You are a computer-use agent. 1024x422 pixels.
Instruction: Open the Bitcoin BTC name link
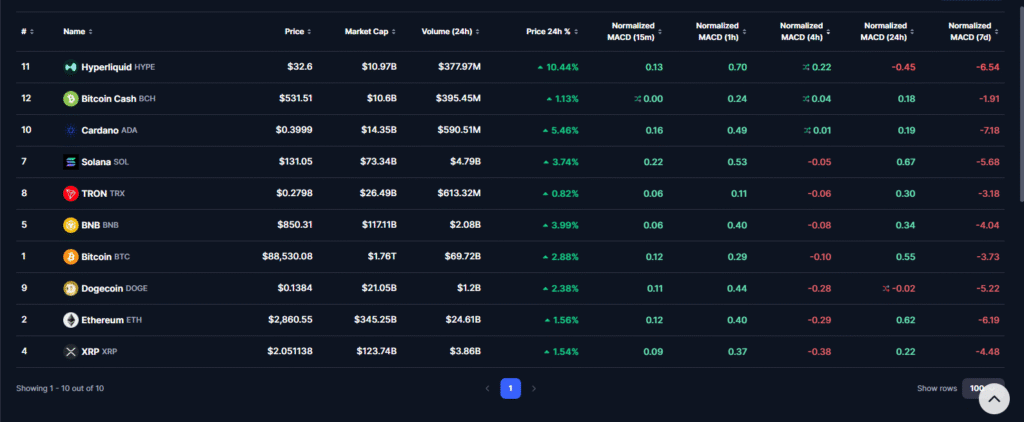pyautogui.click(x=105, y=257)
